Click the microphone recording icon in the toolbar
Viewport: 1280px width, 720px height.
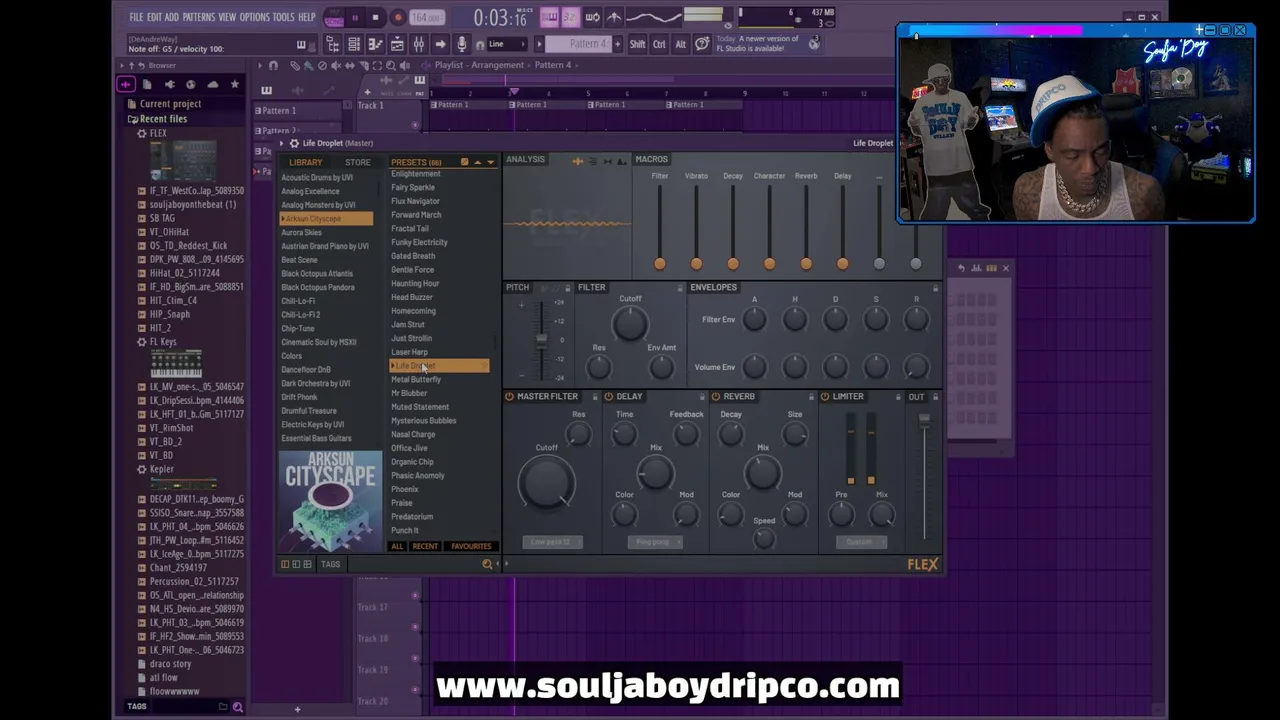pyautogui.click(x=461, y=44)
